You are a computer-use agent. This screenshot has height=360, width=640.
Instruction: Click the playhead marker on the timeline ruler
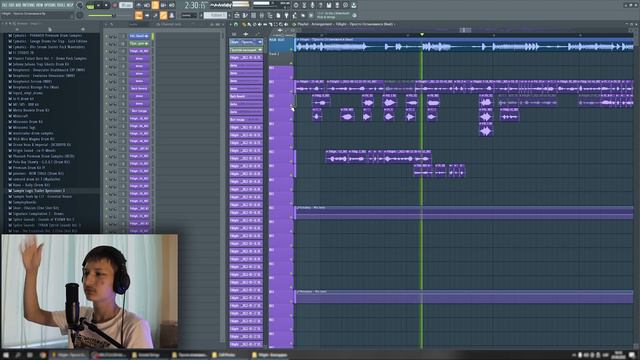click(x=422, y=34)
